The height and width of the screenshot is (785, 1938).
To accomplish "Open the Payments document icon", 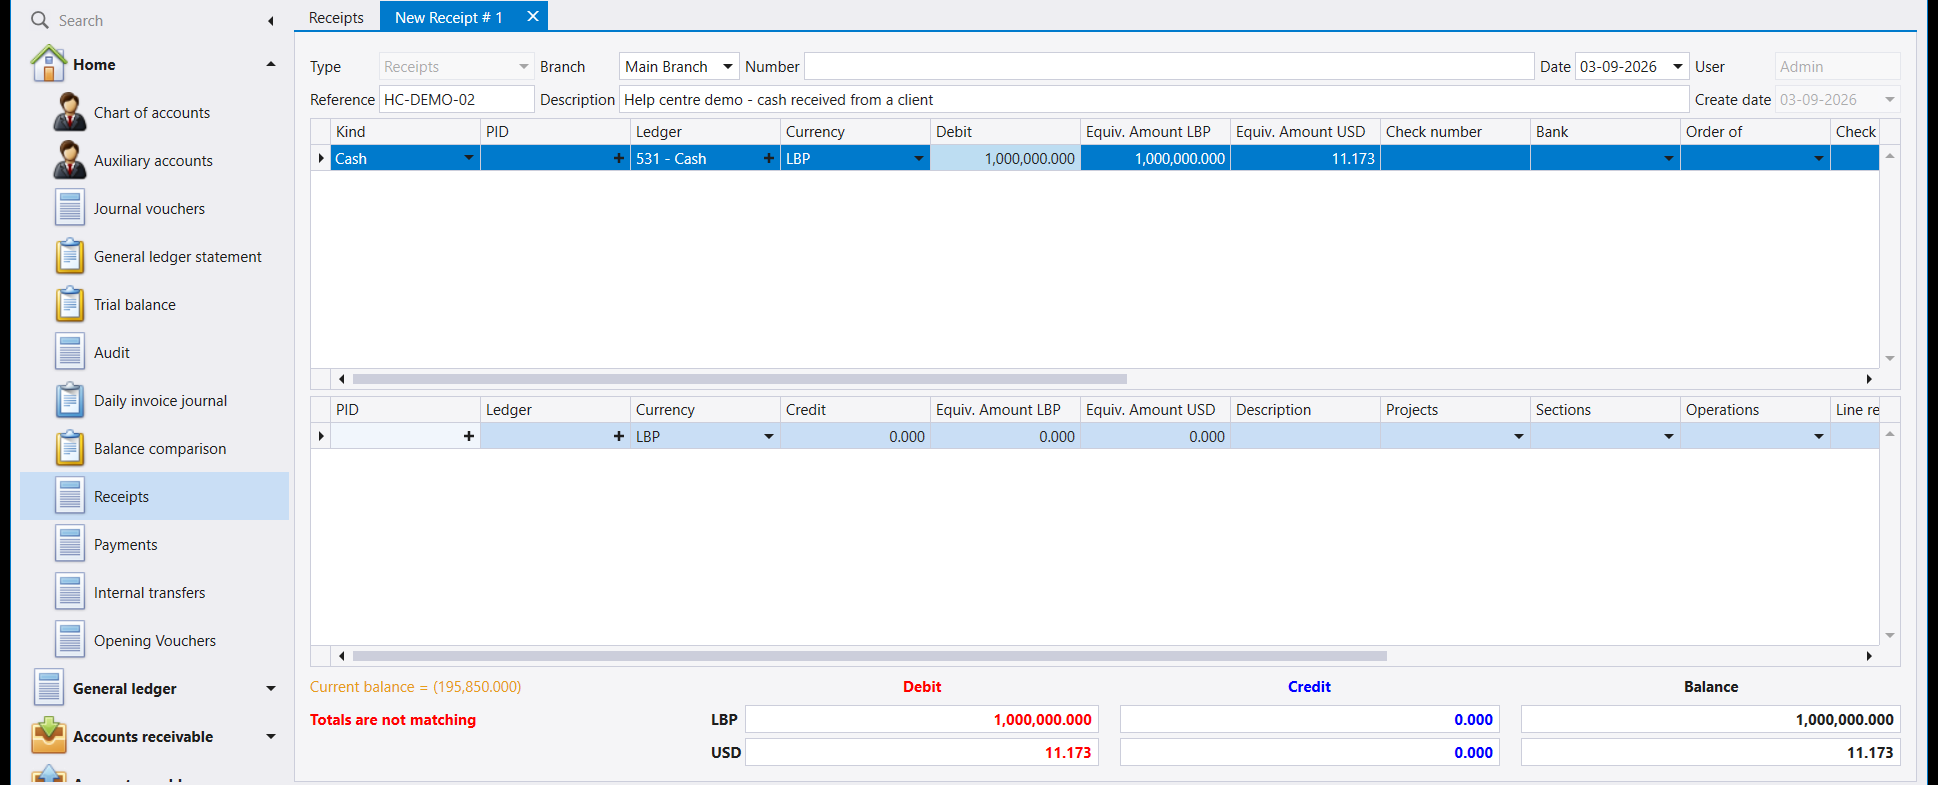I will point(69,544).
